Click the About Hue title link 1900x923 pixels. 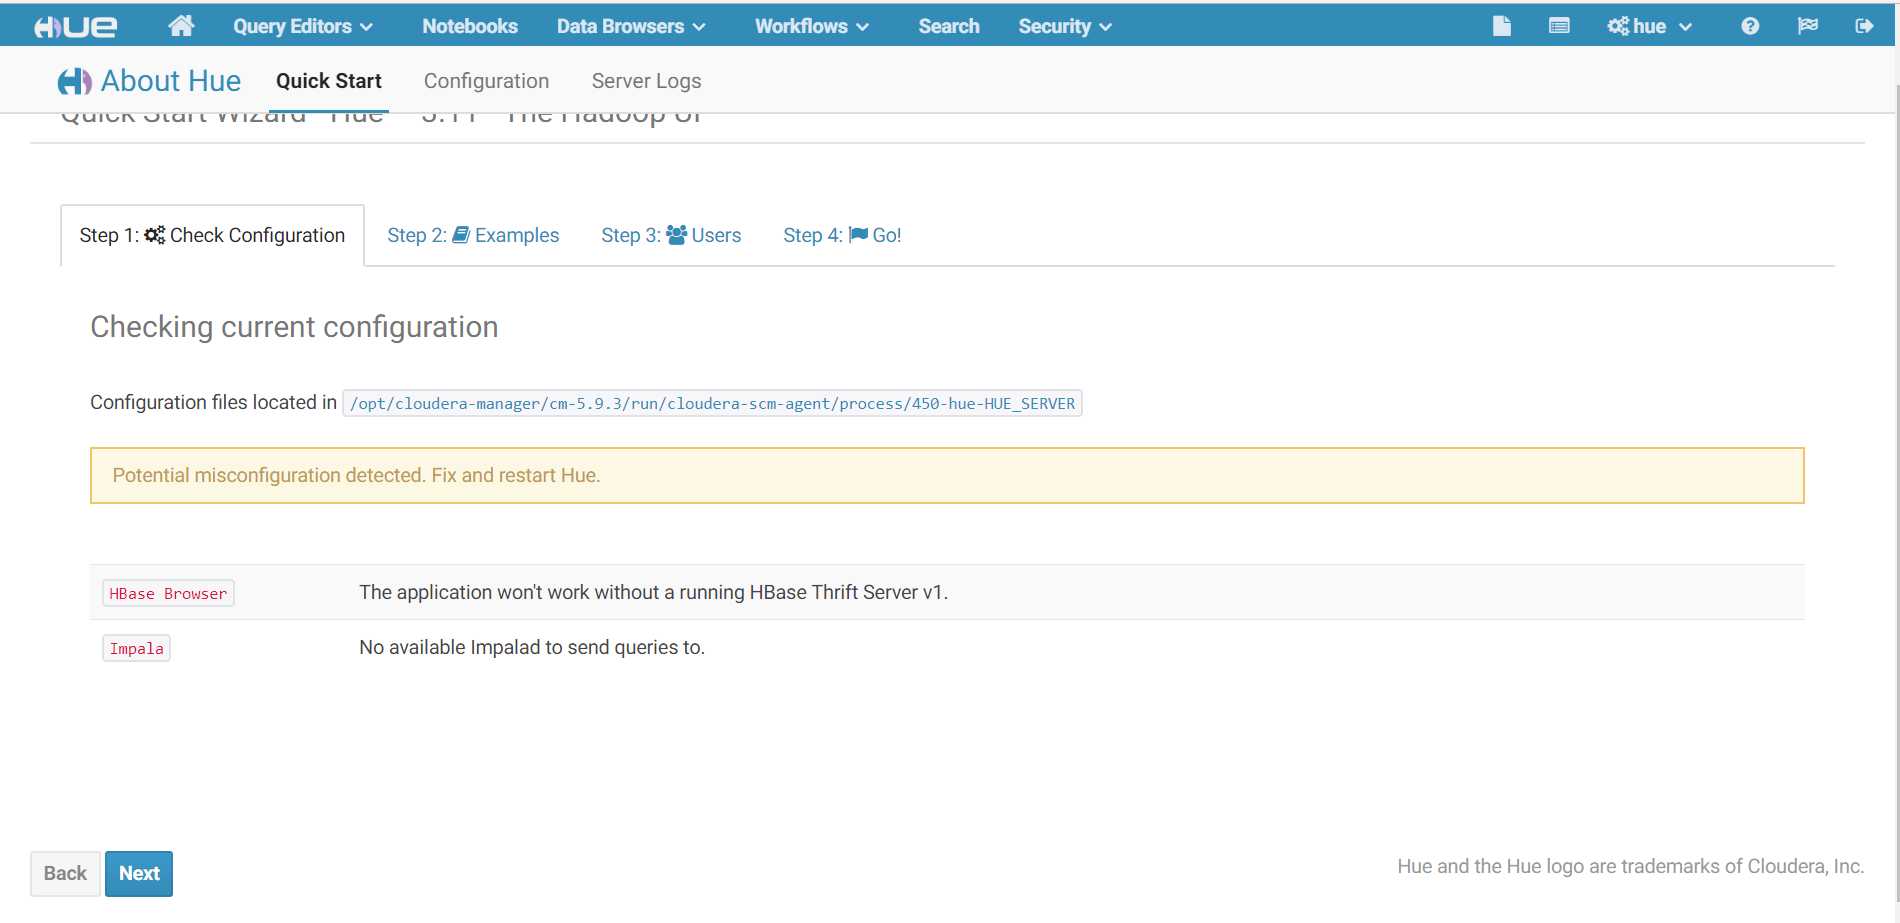[x=171, y=81]
